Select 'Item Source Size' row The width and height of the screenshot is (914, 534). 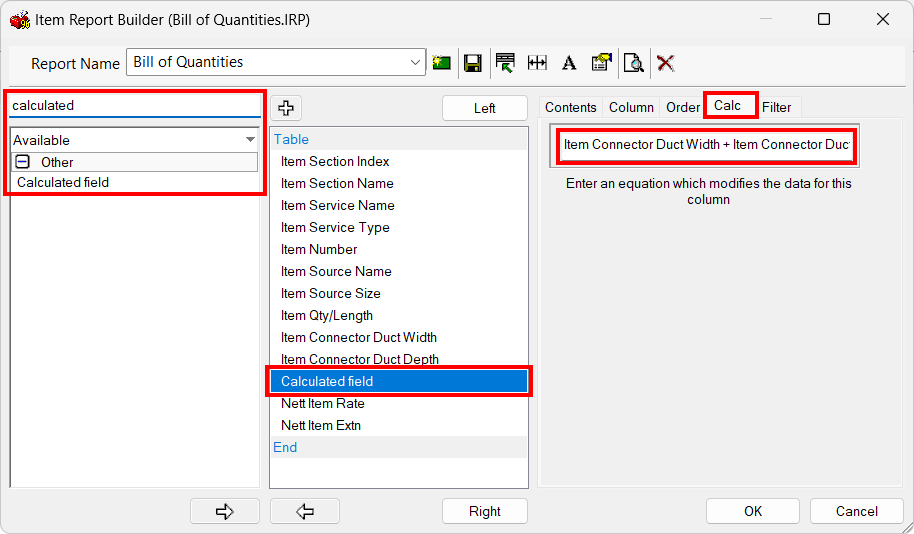pyautogui.click(x=399, y=293)
